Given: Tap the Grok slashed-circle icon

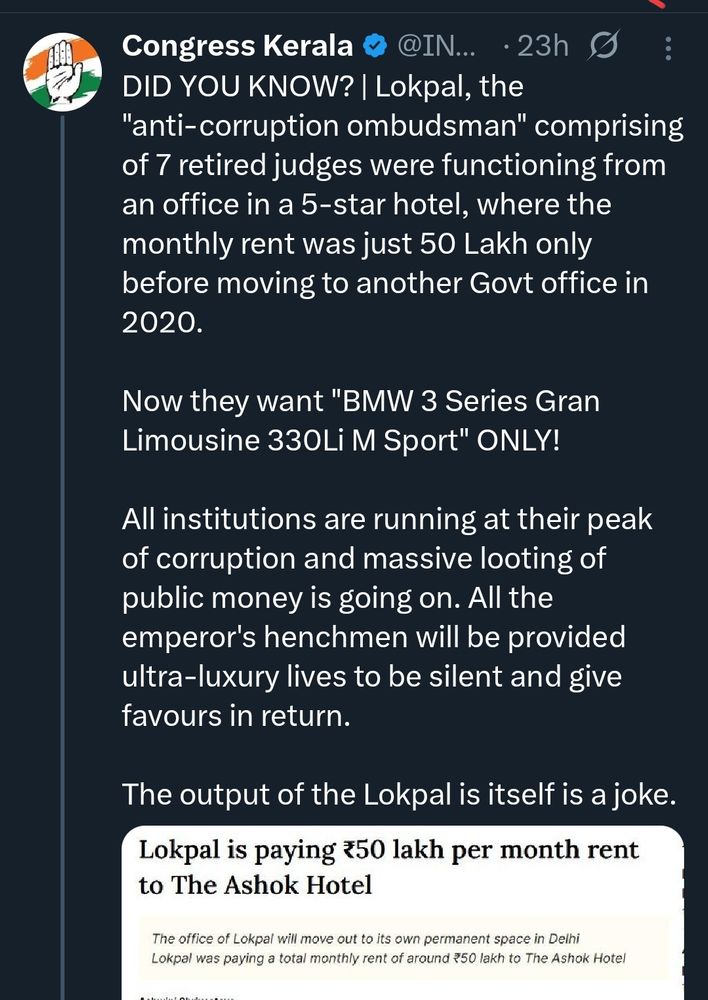Looking at the screenshot, I should [604, 47].
